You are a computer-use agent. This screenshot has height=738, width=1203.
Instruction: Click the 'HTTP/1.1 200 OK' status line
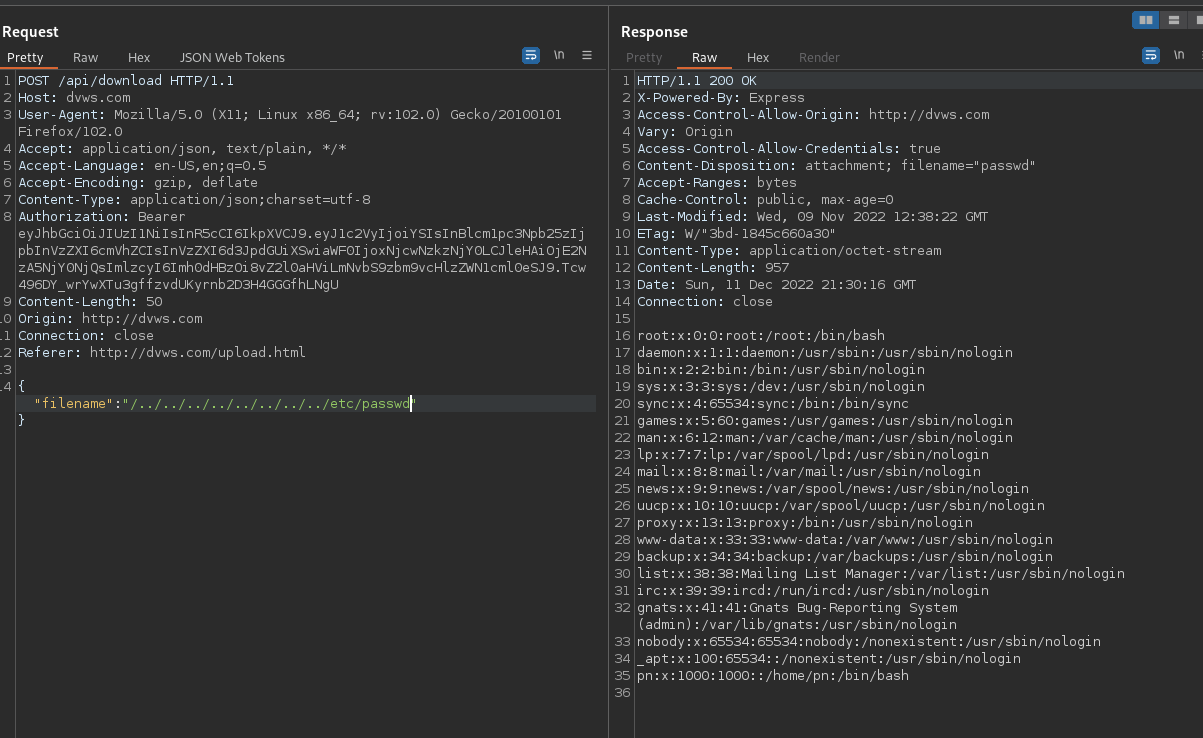[697, 81]
